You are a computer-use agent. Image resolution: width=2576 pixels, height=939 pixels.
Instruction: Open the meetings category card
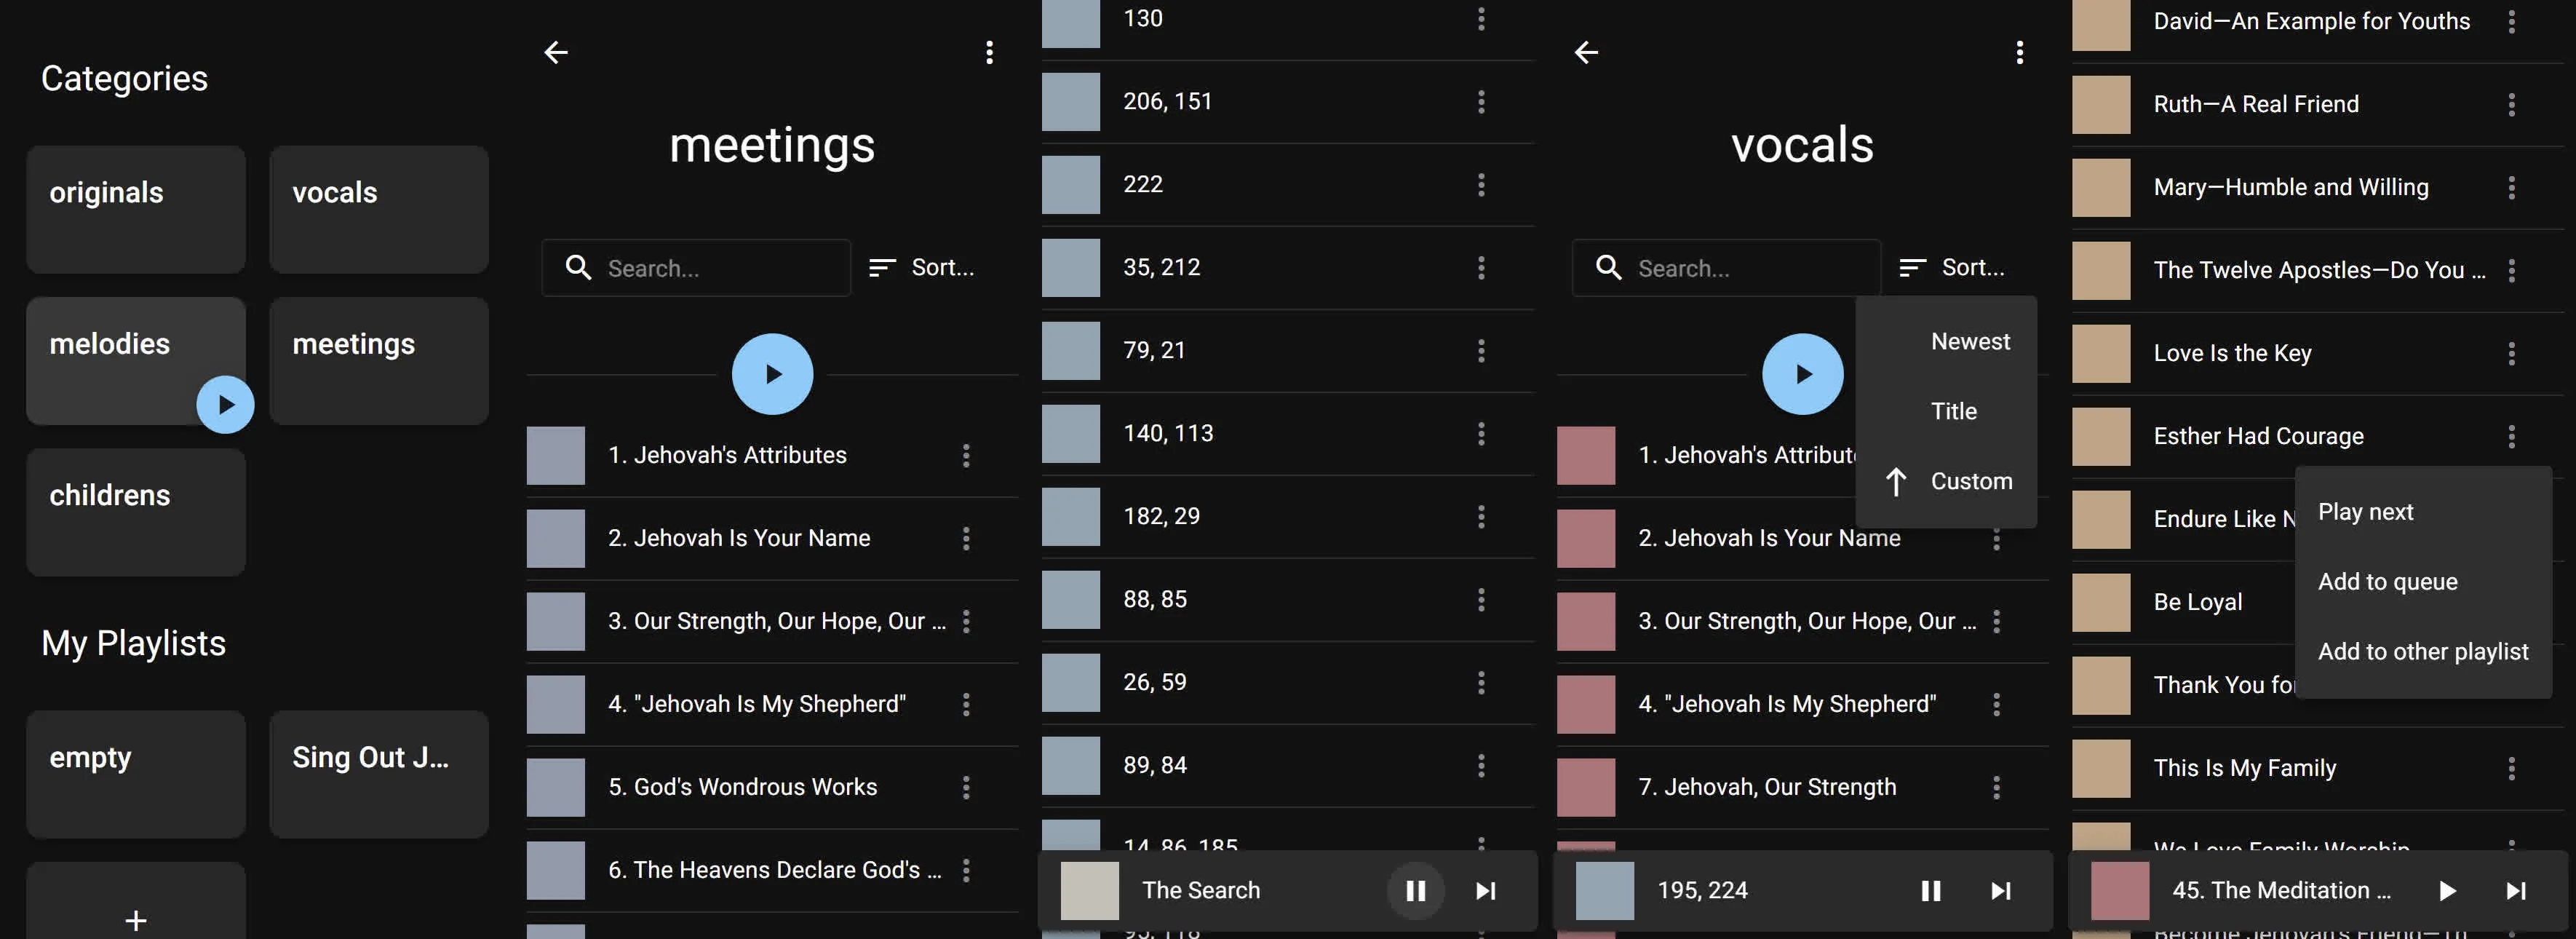coord(379,360)
